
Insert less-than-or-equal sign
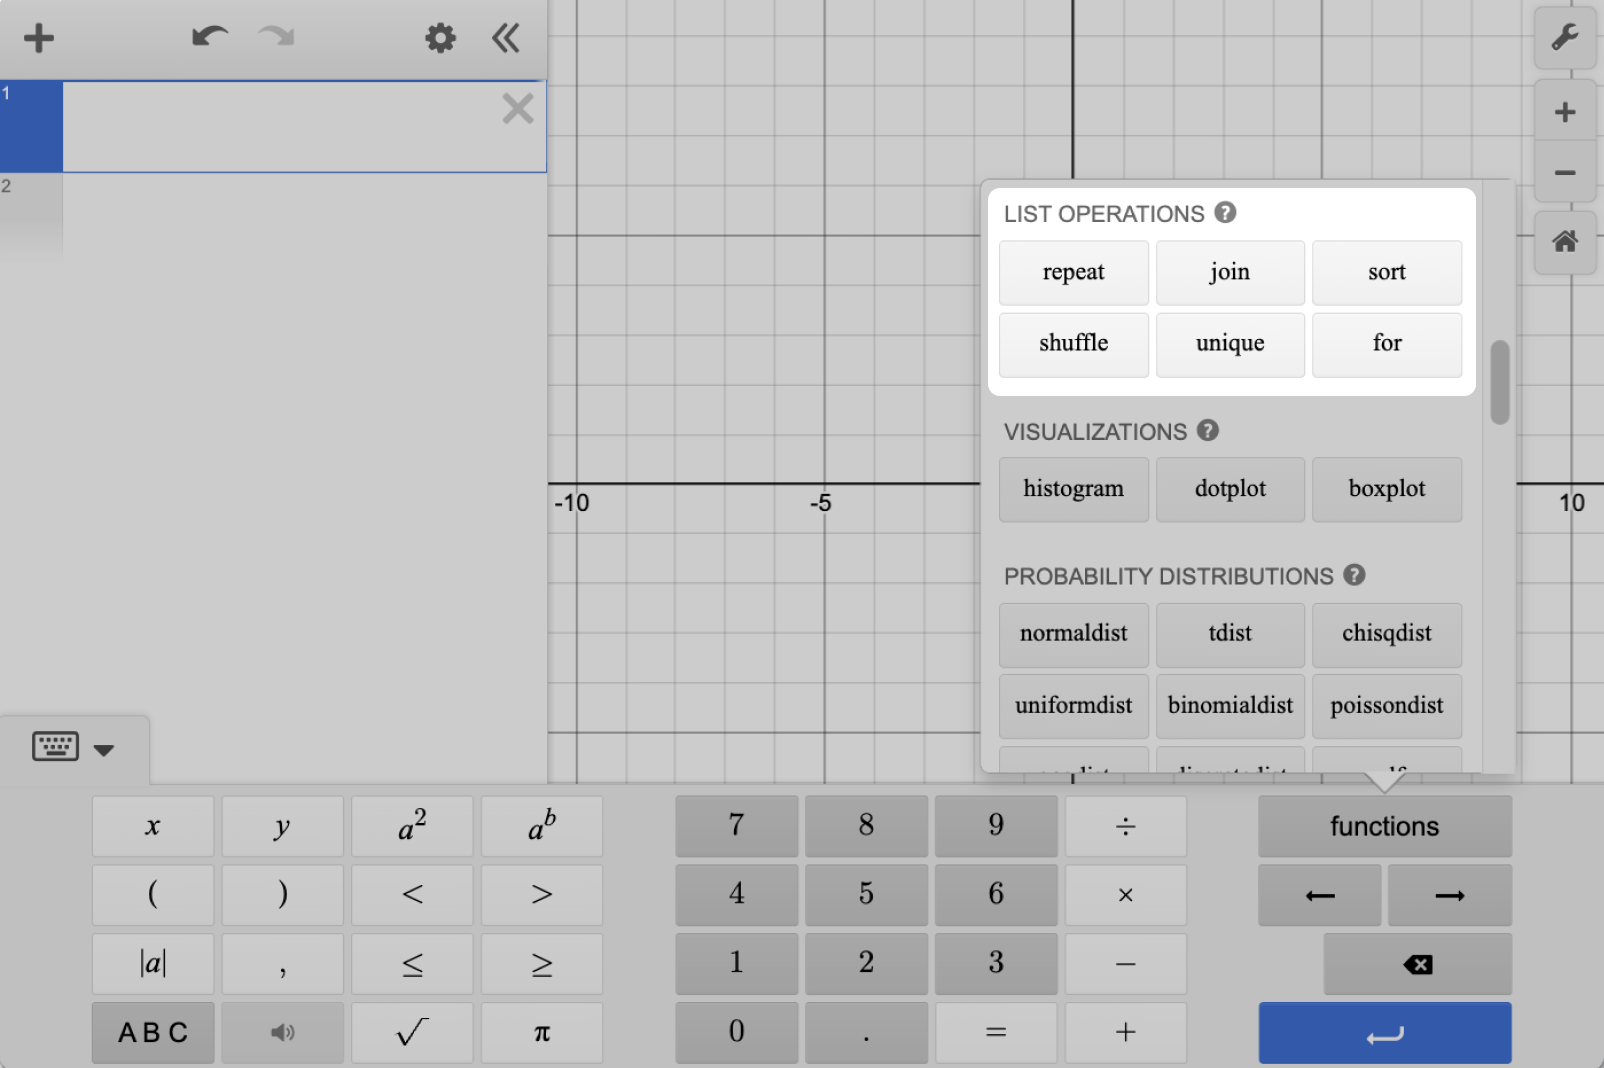coord(412,963)
